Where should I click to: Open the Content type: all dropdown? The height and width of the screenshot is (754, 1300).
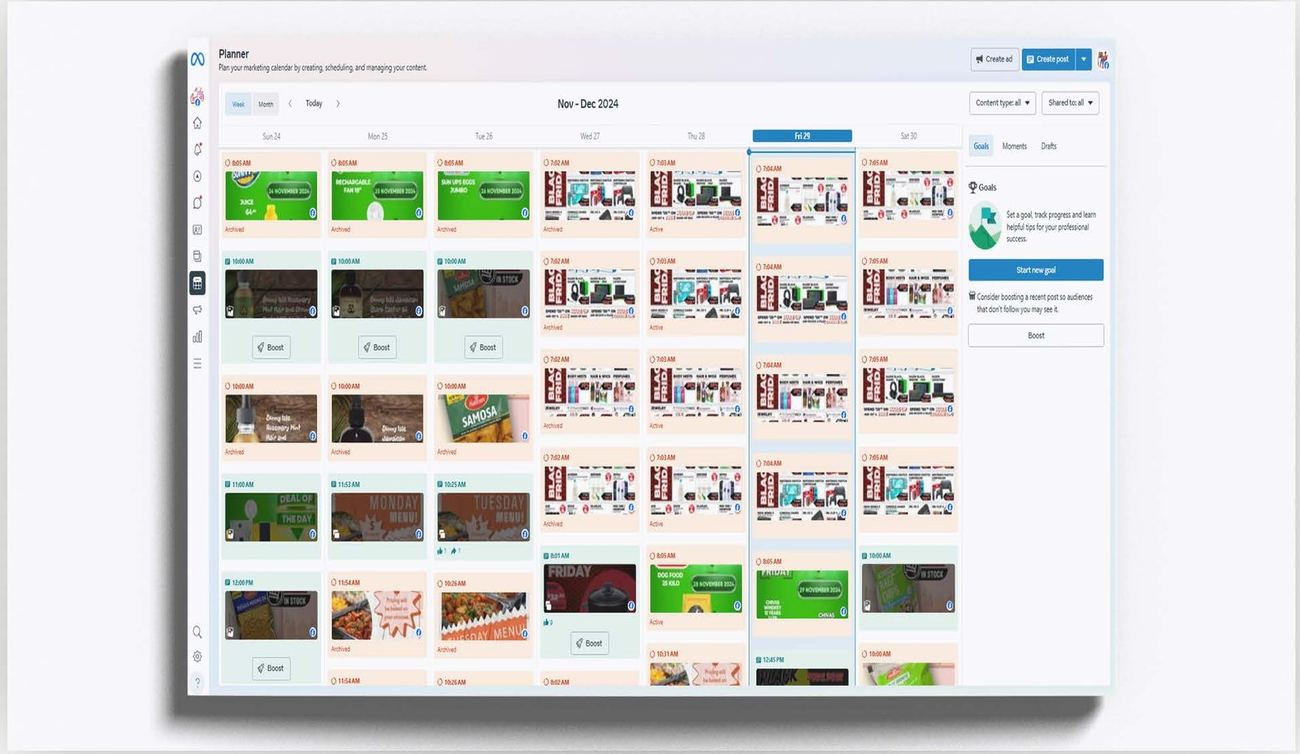(1002, 103)
